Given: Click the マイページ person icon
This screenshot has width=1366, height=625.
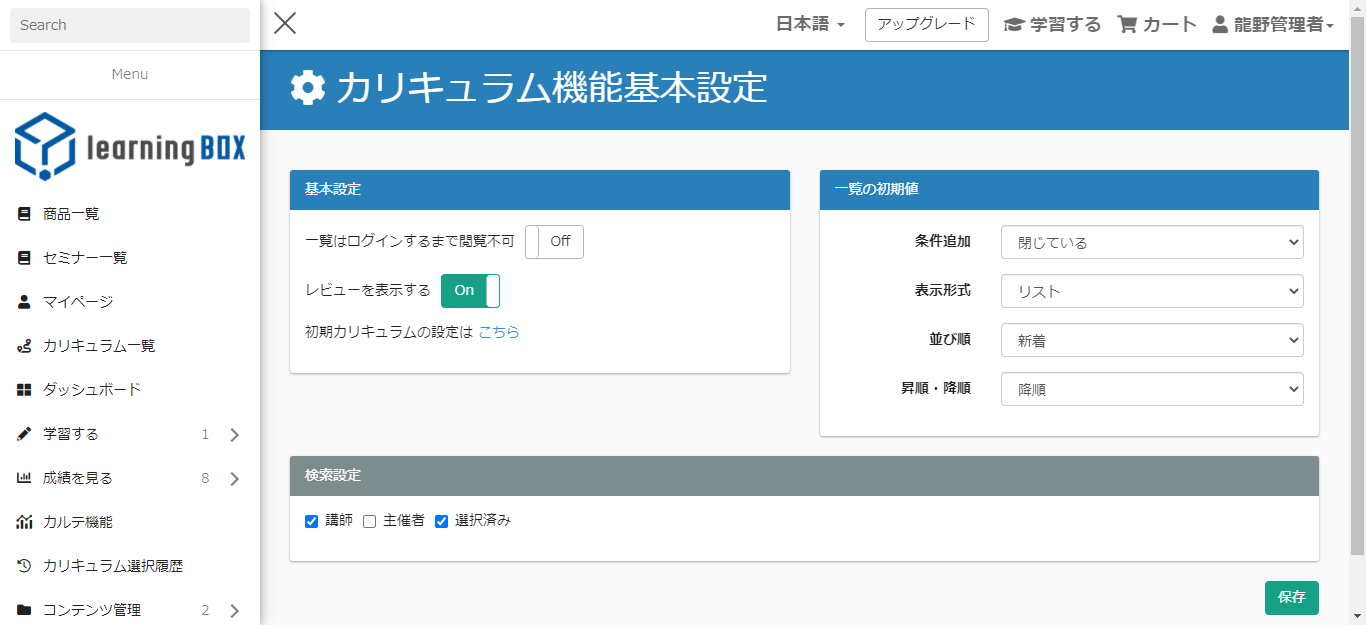Looking at the screenshot, I should pos(24,302).
